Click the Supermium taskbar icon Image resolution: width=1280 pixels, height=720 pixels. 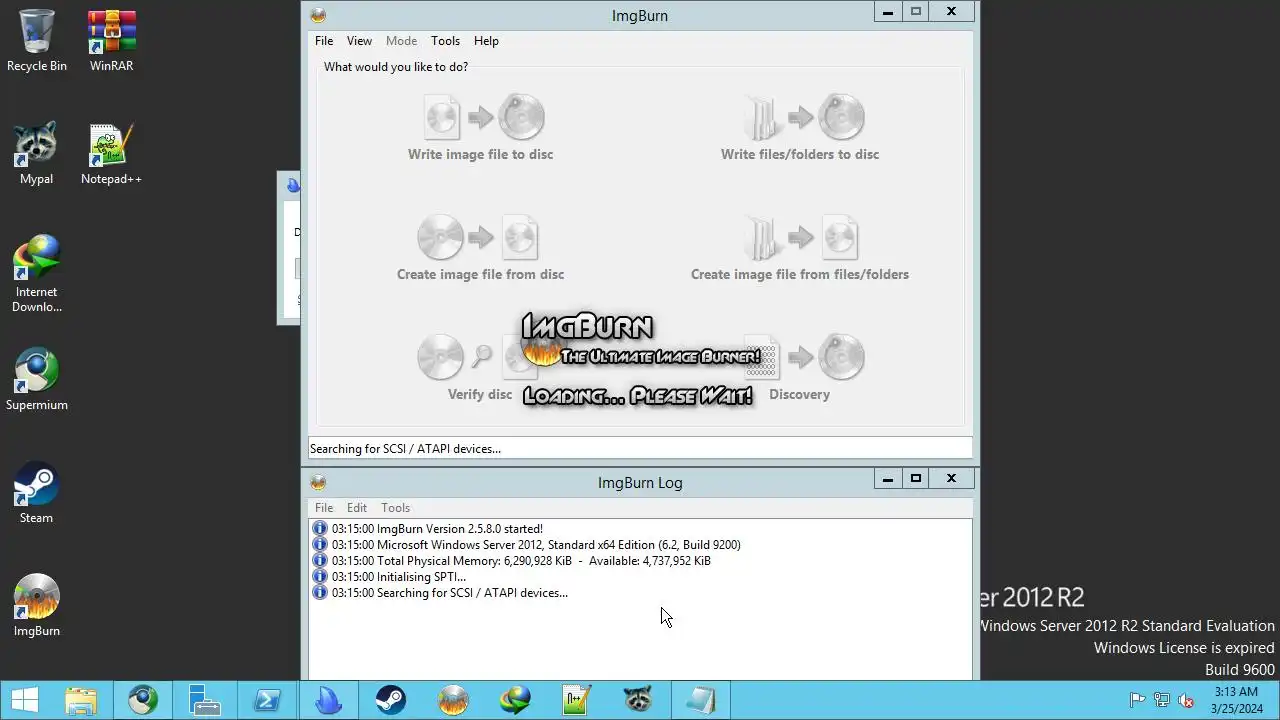point(143,700)
